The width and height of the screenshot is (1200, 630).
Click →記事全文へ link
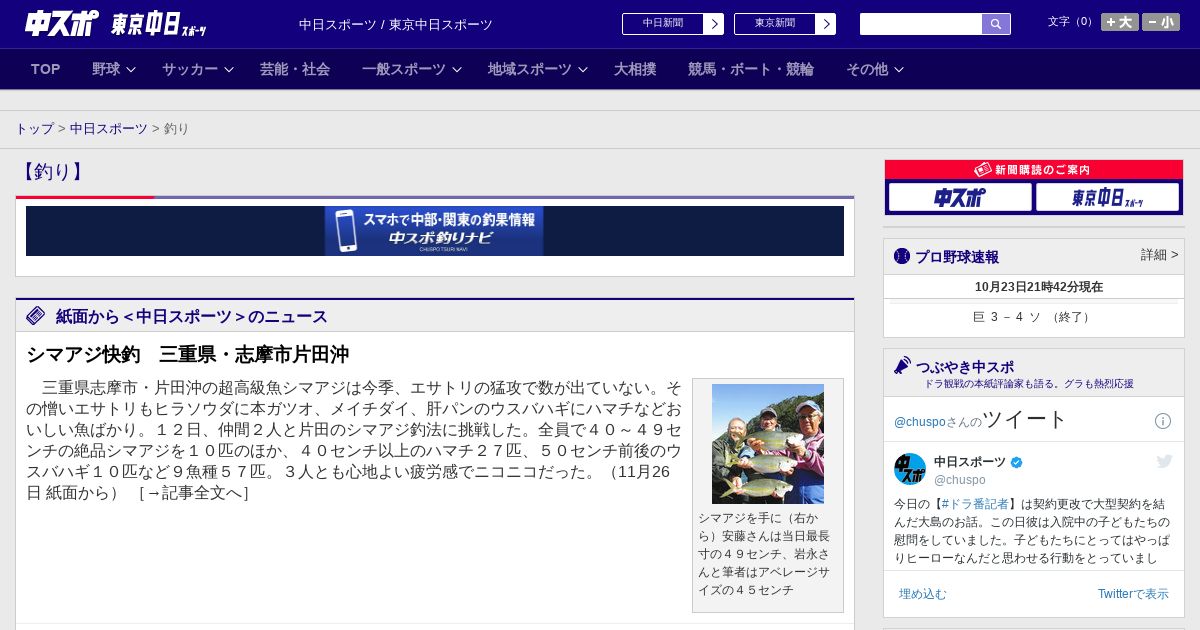click(194, 493)
